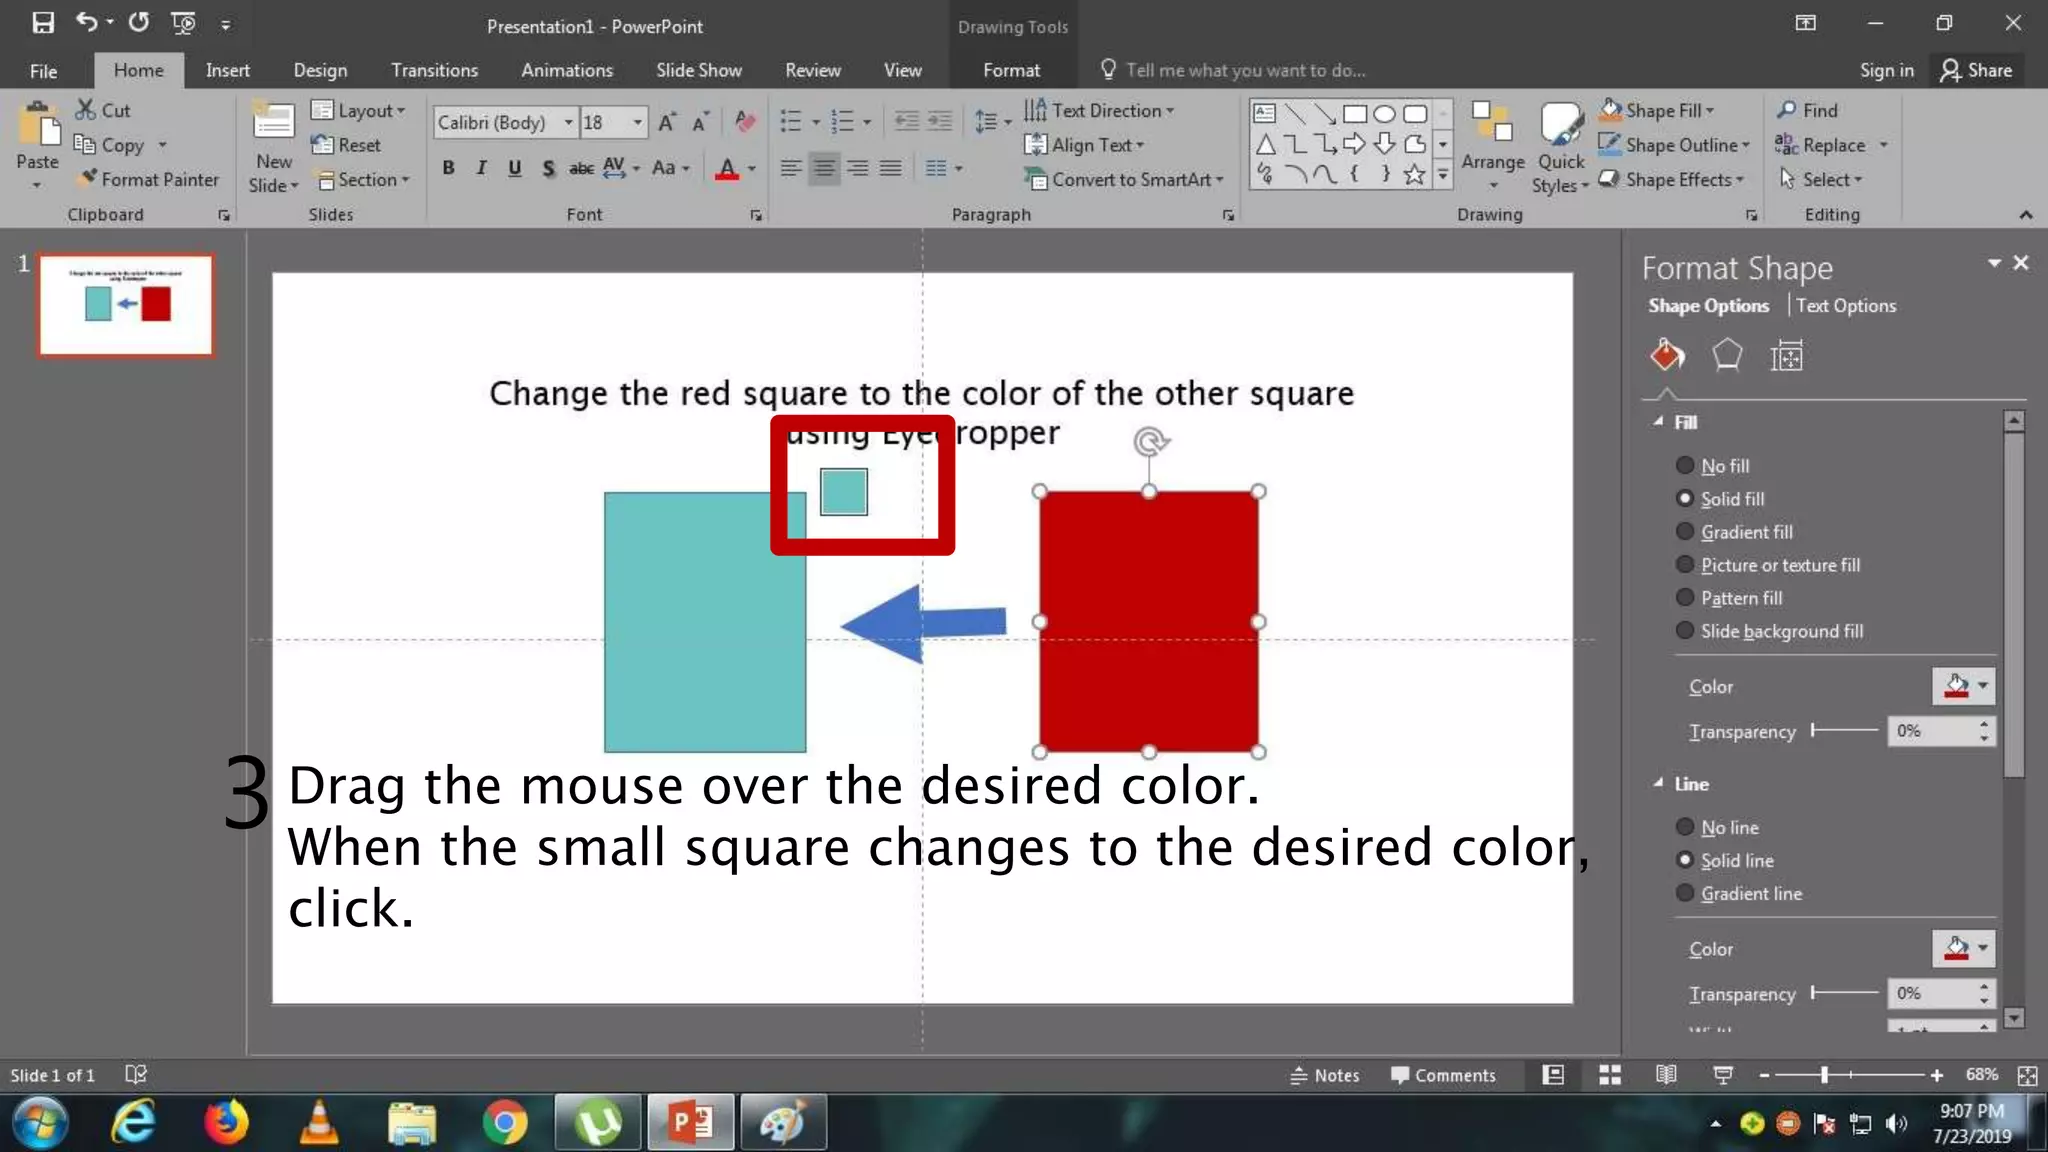Open the font name Calibri dropdown
This screenshot has width=2048, height=1152.
click(x=568, y=122)
